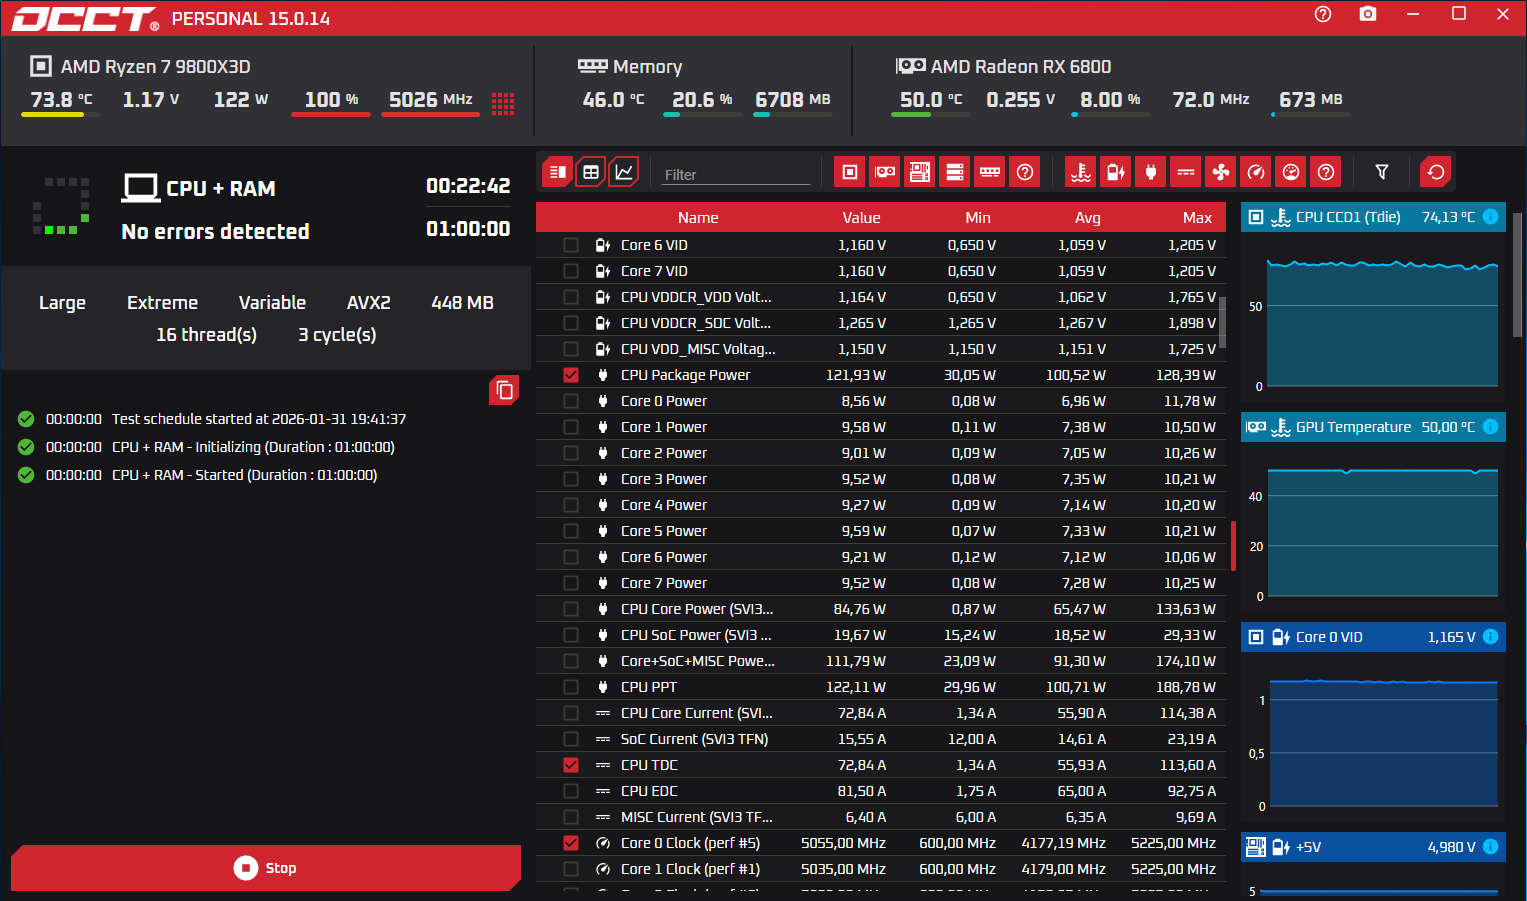Uncheck the Core 0 Clock (perf #5) checkbox

(571, 843)
